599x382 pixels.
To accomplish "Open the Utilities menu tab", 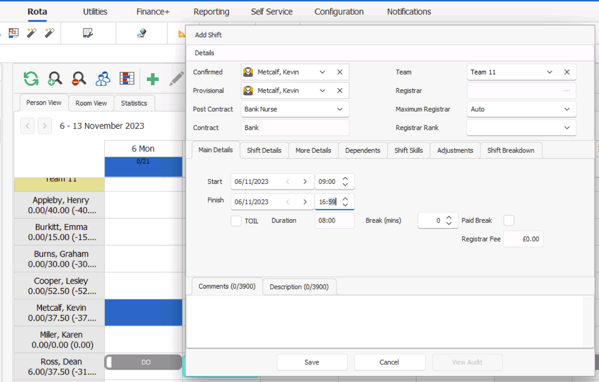I will tap(95, 12).
